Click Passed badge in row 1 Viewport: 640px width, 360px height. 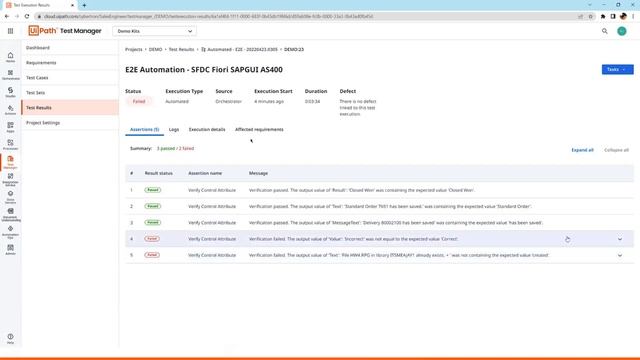click(153, 190)
